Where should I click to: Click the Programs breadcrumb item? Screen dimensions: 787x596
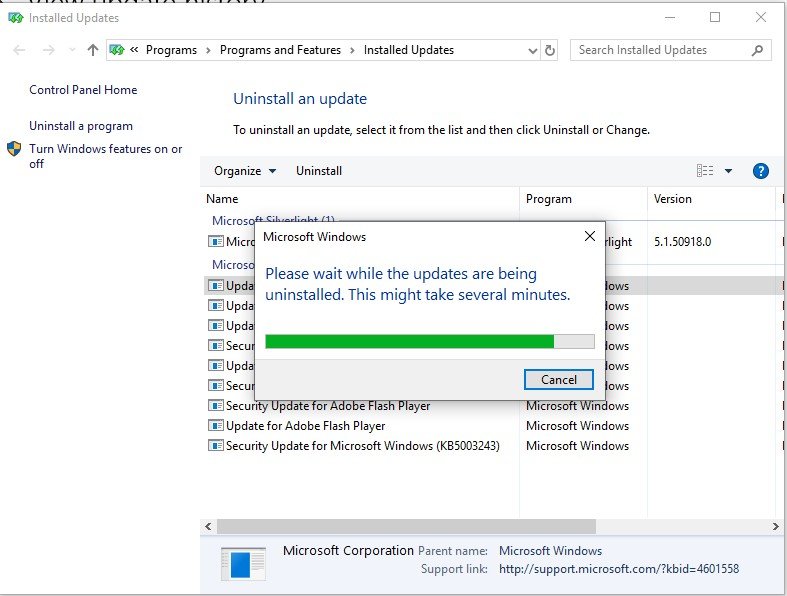pos(171,50)
